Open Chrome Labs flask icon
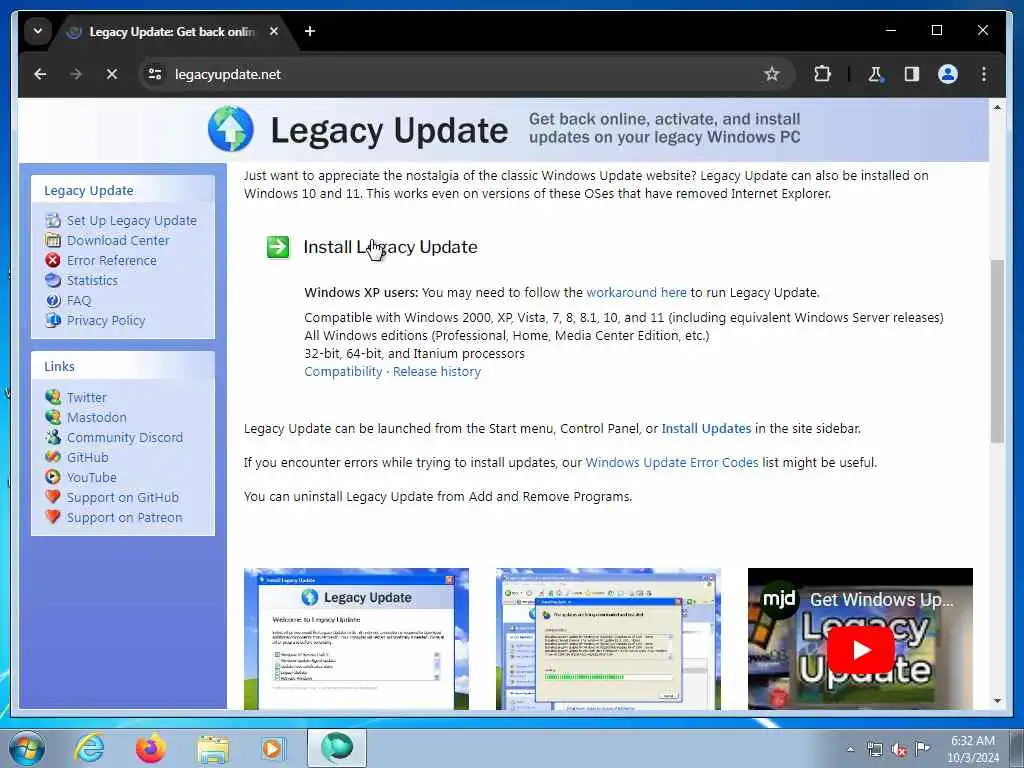 (875, 74)
